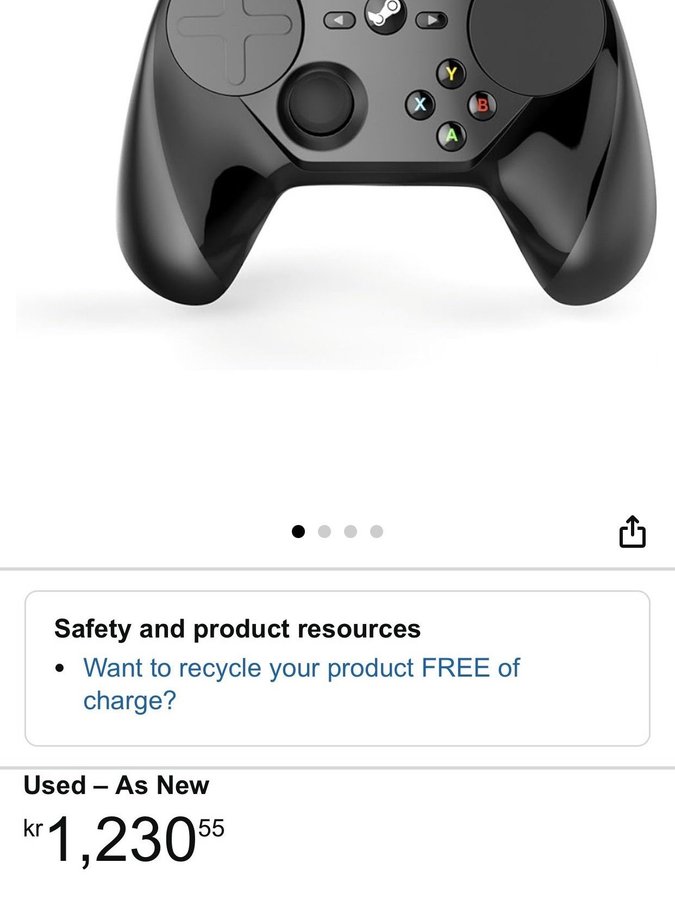This screenshot has width=675, height=900.
Task: Tap the share icon below the product image
Action: coord(632,532)
